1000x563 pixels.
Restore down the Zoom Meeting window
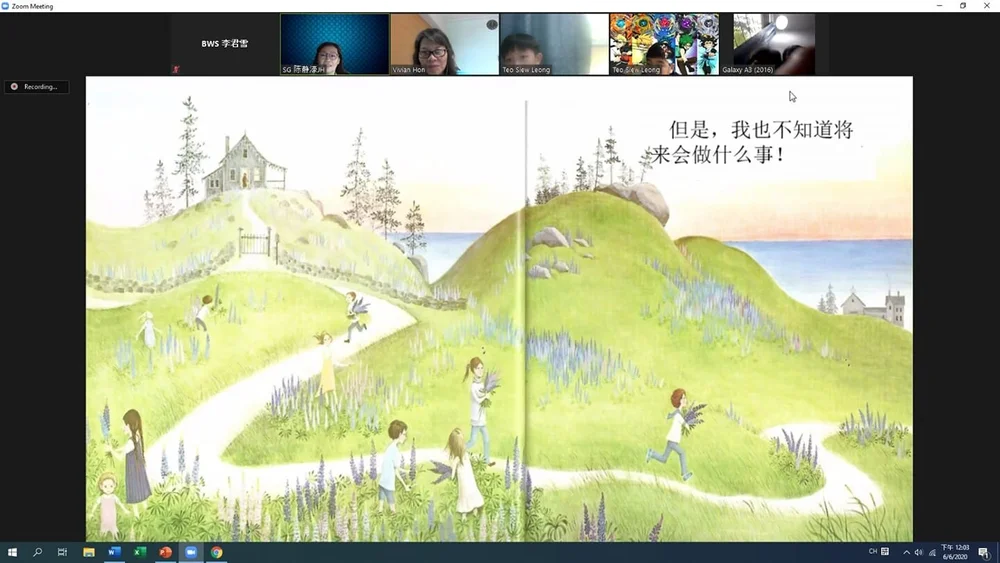tap(963, 6)
